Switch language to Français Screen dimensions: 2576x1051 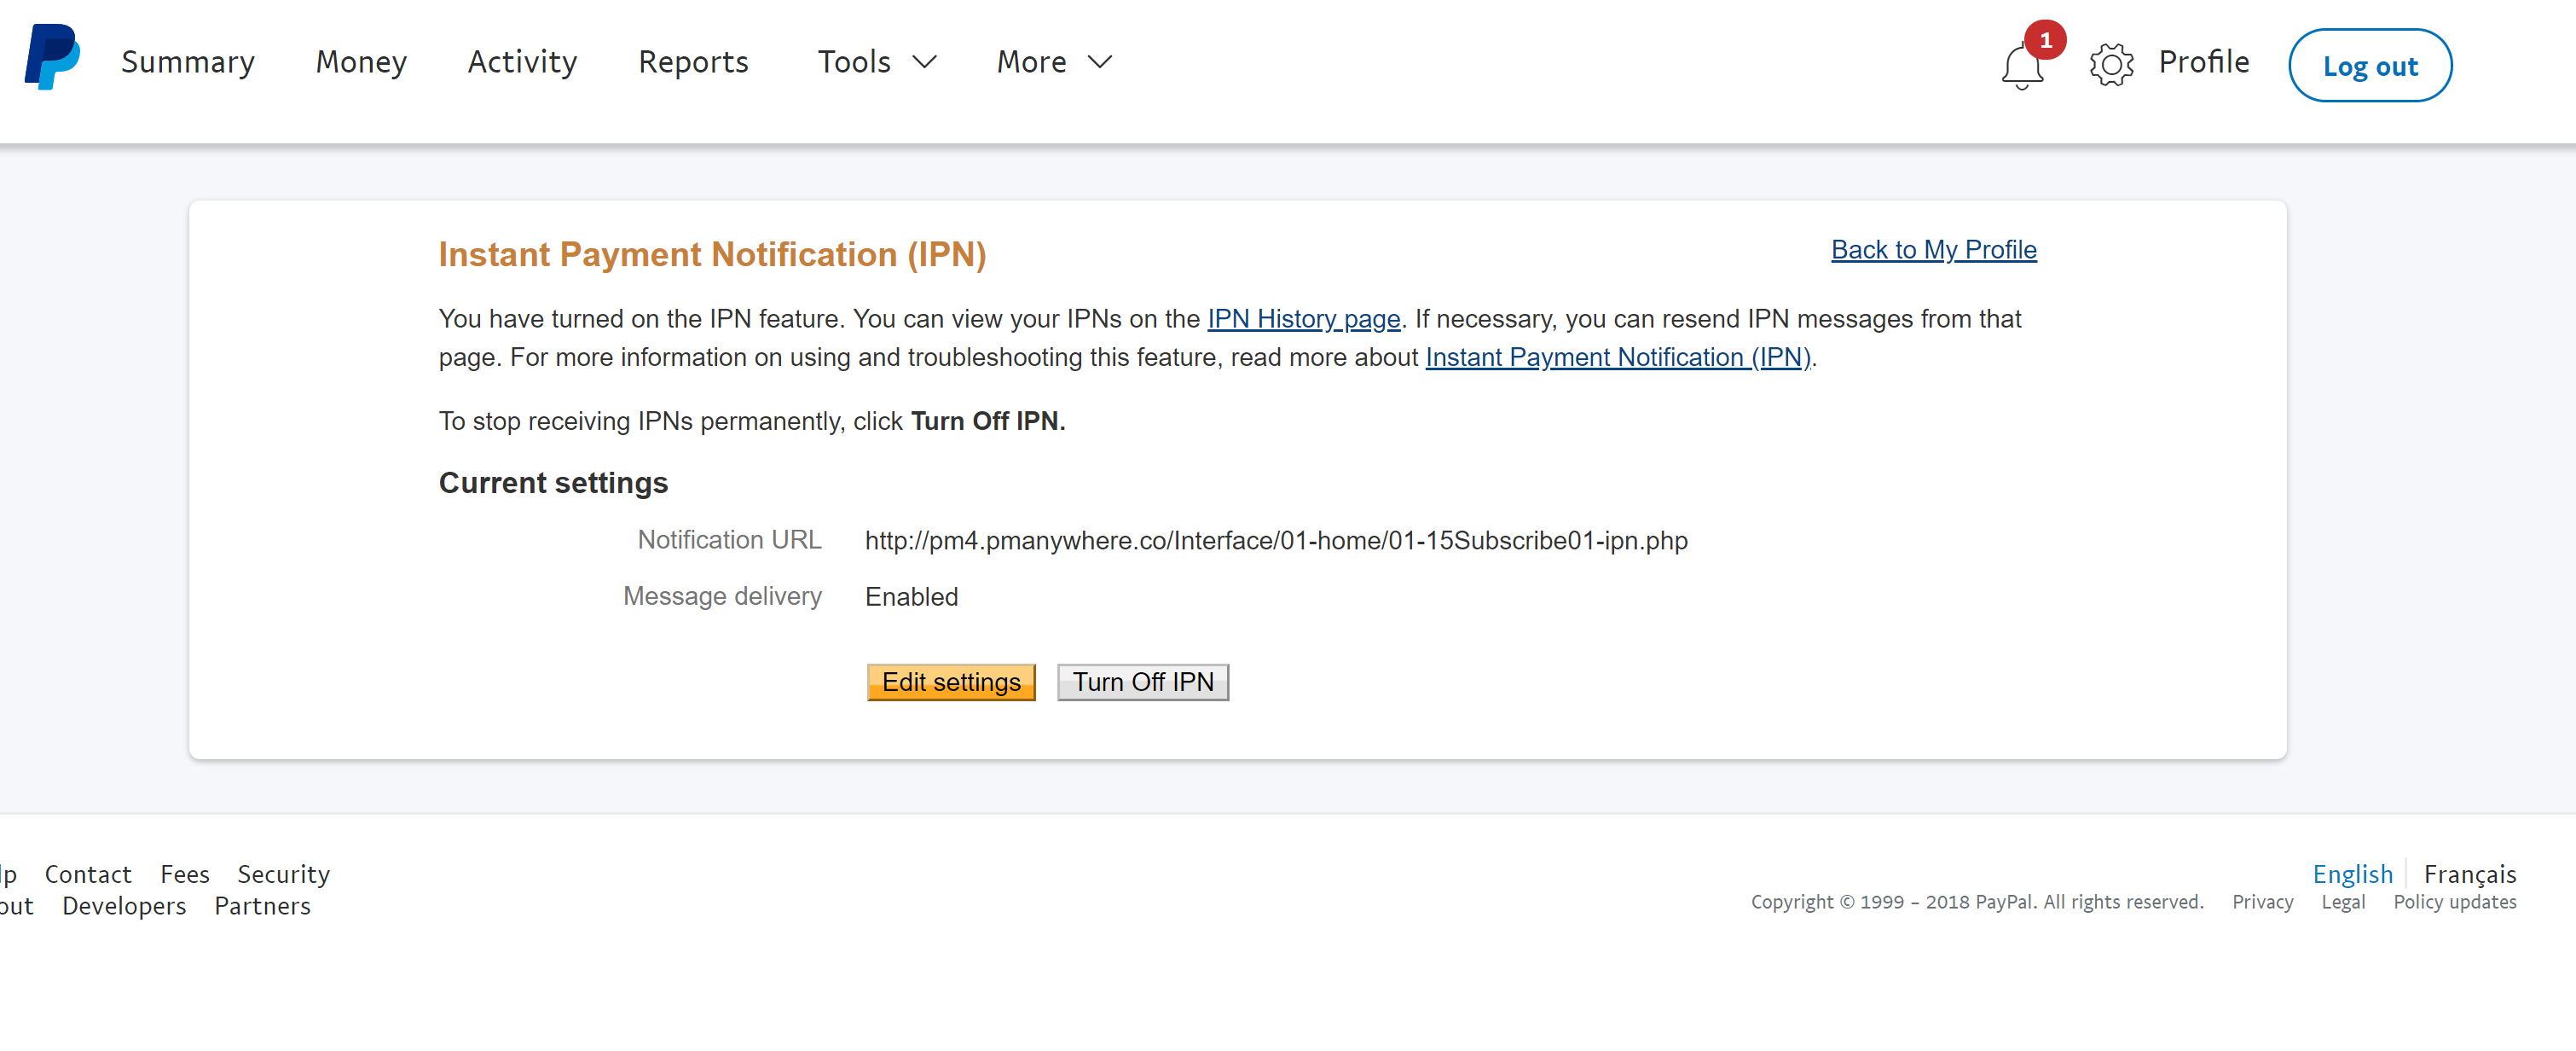(x=2469, y=874)
